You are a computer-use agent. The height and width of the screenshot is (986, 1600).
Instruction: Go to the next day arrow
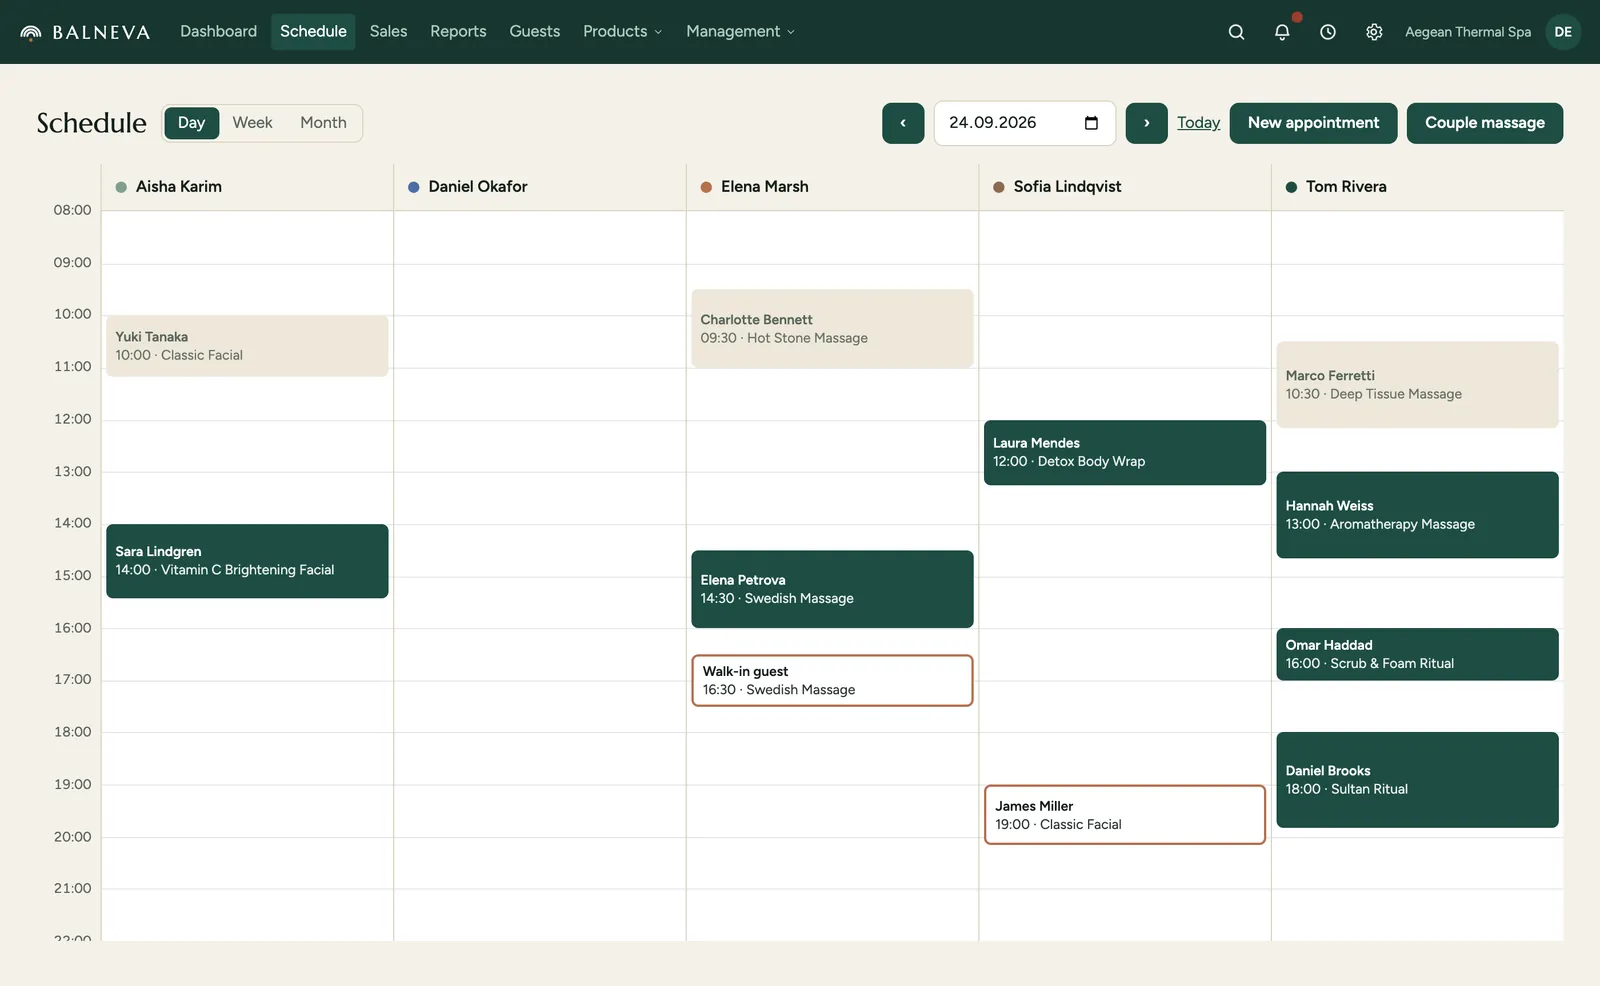tap(1147, 123)
